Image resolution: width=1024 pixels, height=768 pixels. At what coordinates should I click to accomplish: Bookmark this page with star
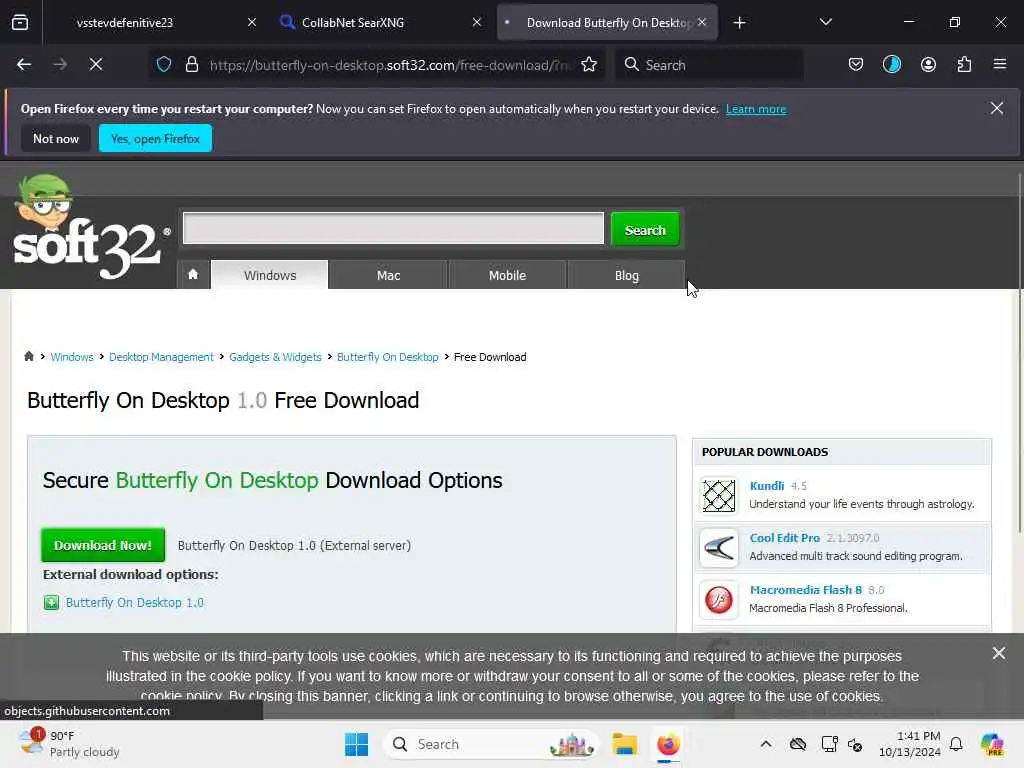589,65
